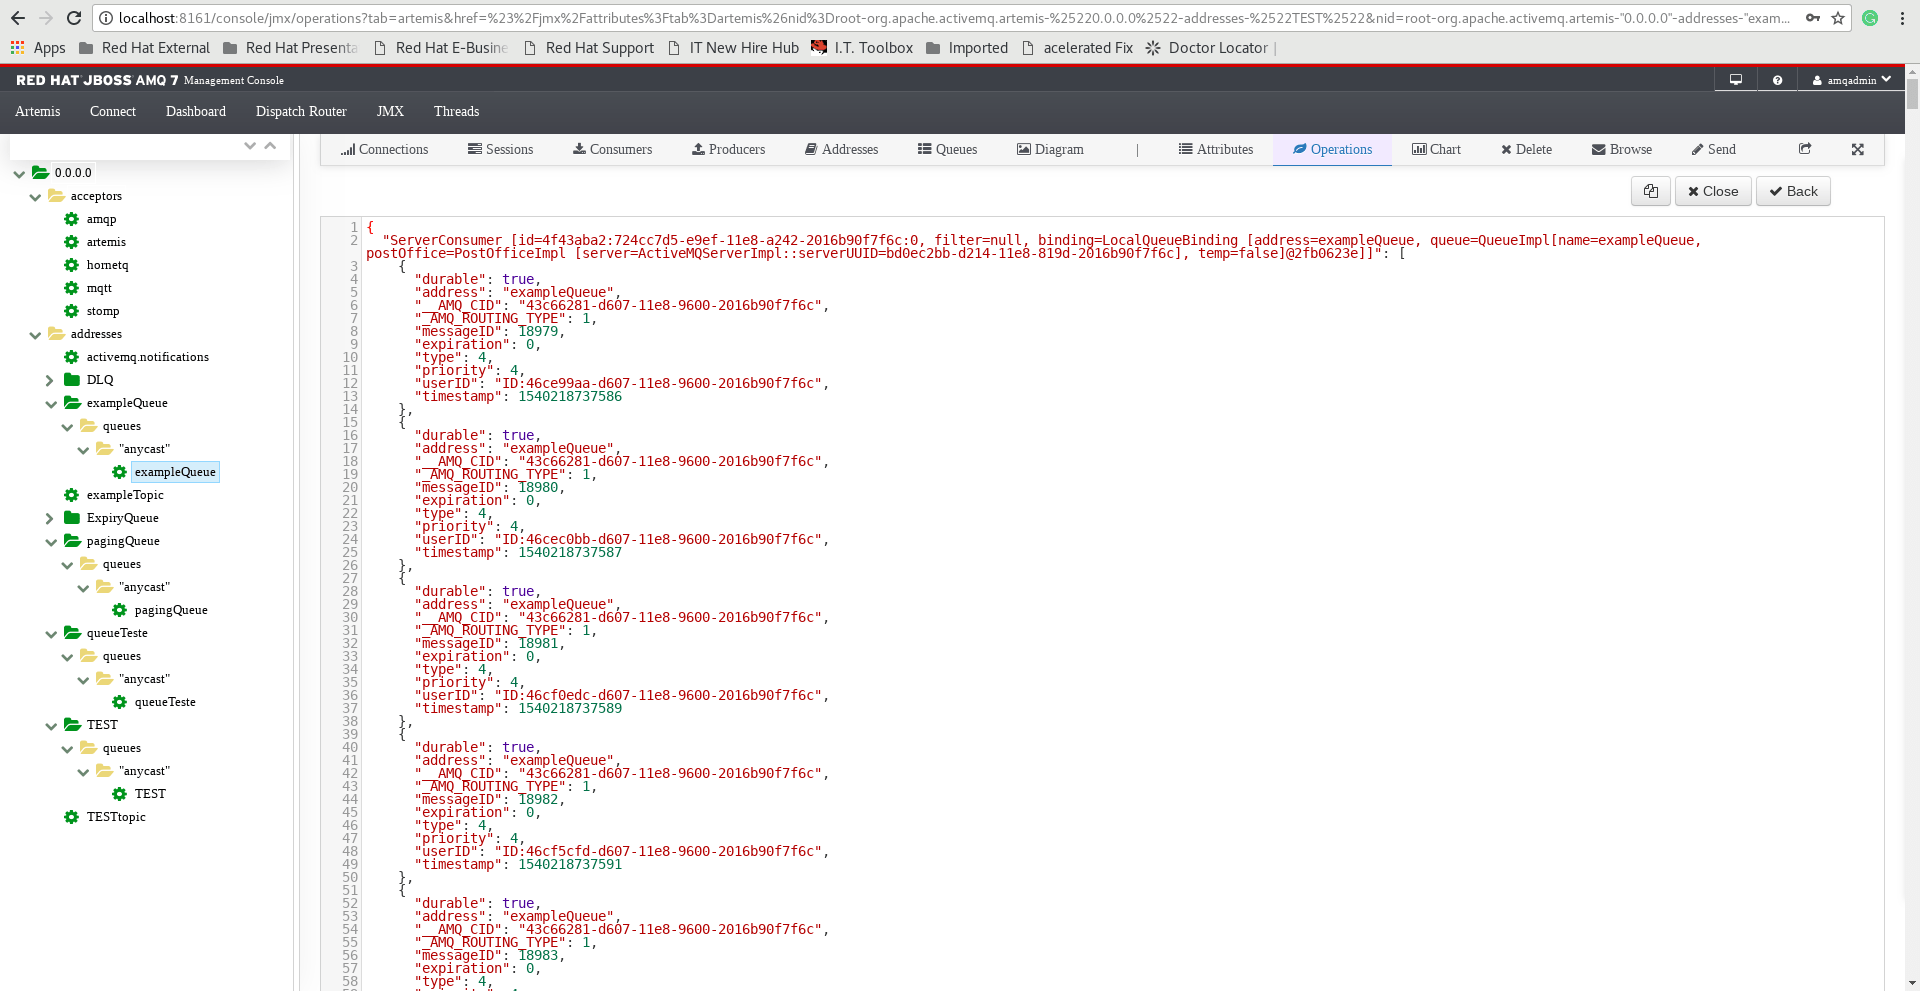Click the Close button to dismiss the results
This screenshot has width=1920, height=991.
(1712, 191)
